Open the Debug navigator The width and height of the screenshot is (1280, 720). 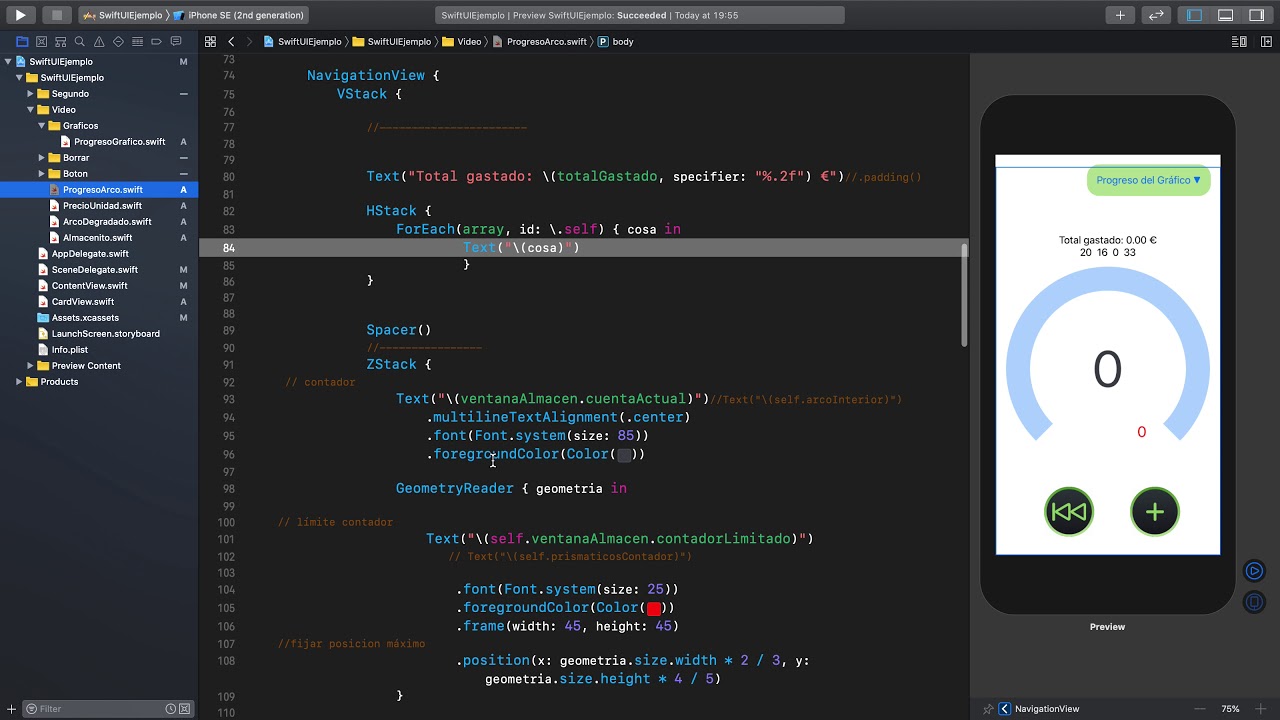137,42
